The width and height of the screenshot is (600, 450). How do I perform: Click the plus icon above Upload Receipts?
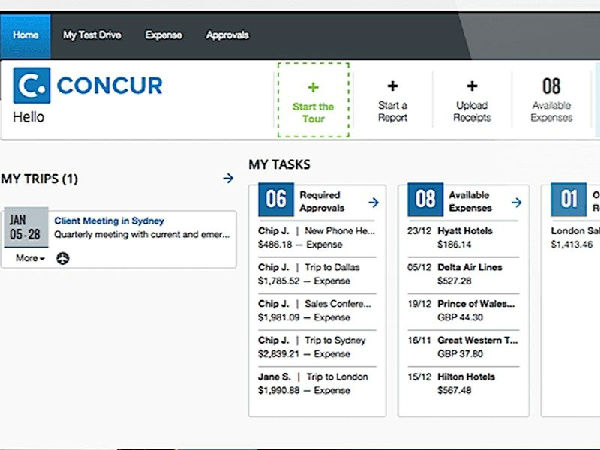[472, 87]
